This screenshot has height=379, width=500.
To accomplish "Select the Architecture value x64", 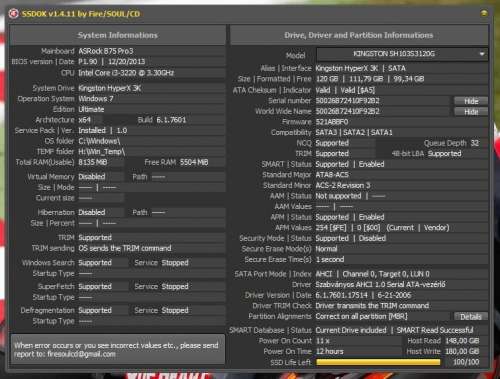I will point(84,120).
